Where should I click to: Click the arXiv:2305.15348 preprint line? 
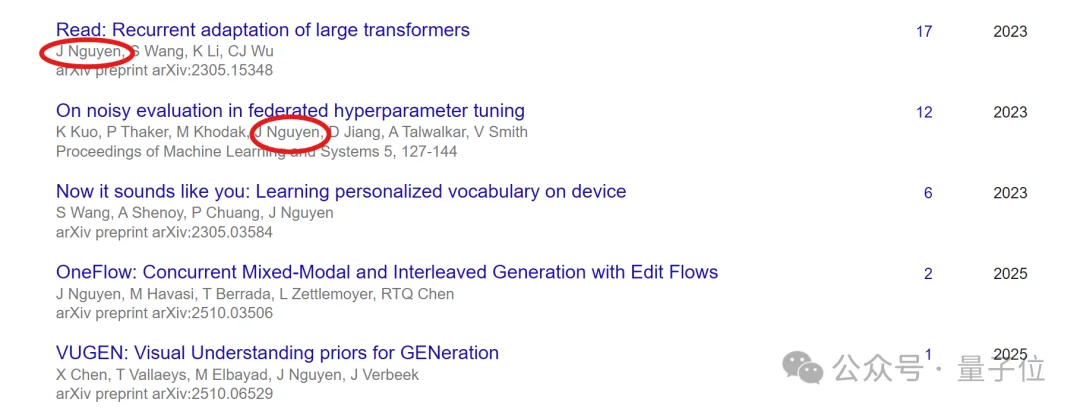tap(164, 71)
